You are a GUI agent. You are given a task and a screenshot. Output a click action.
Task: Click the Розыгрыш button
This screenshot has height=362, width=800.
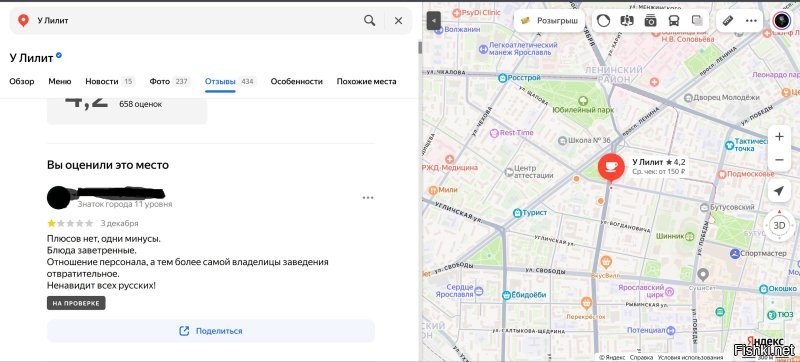click(x=549, y=21)
